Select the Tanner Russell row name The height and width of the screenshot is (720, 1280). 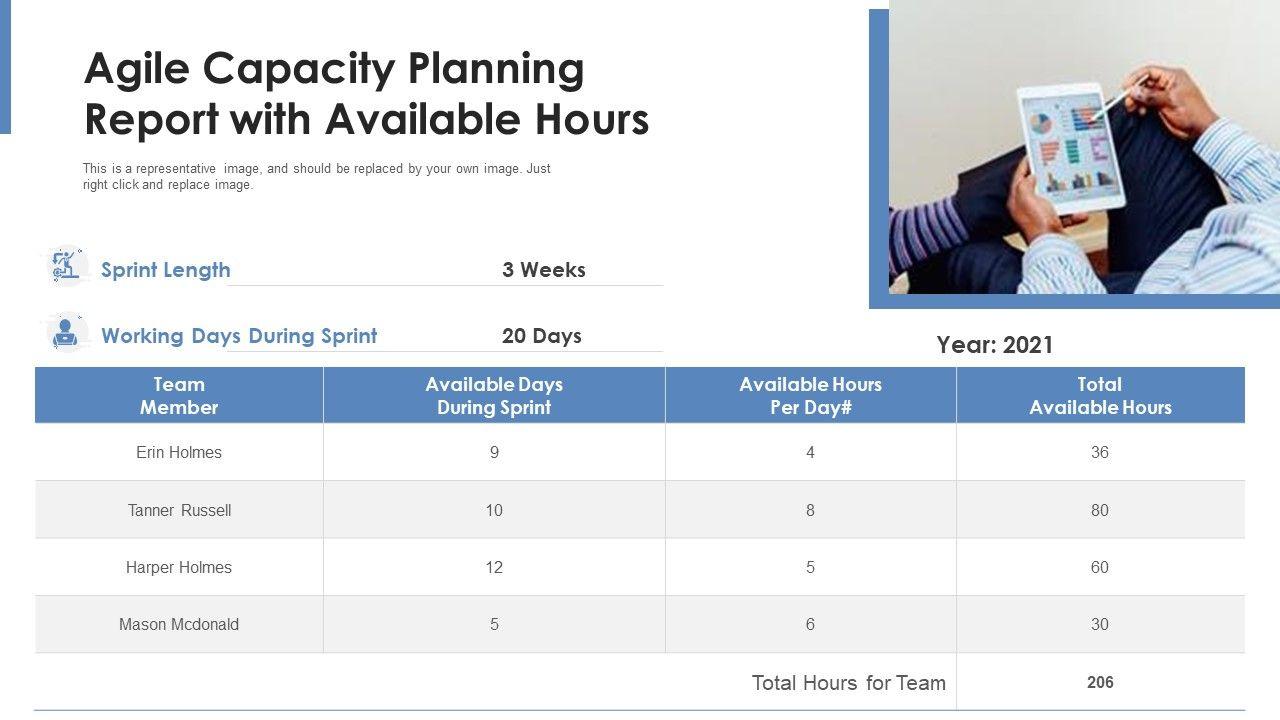coord(179,510)
